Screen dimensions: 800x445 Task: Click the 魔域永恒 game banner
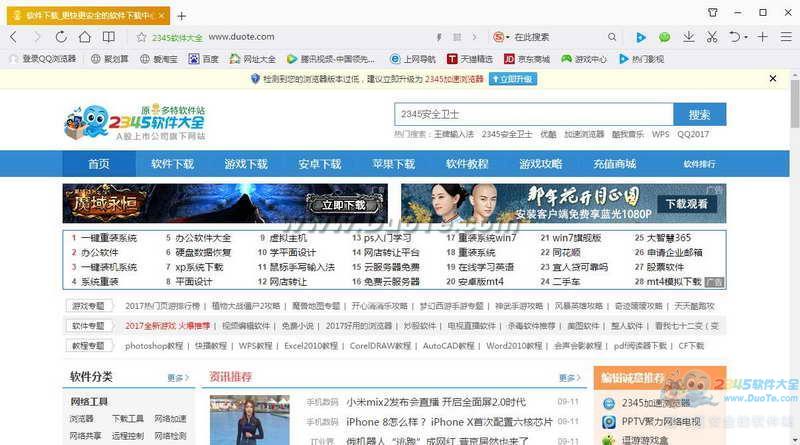pos(225,204)
